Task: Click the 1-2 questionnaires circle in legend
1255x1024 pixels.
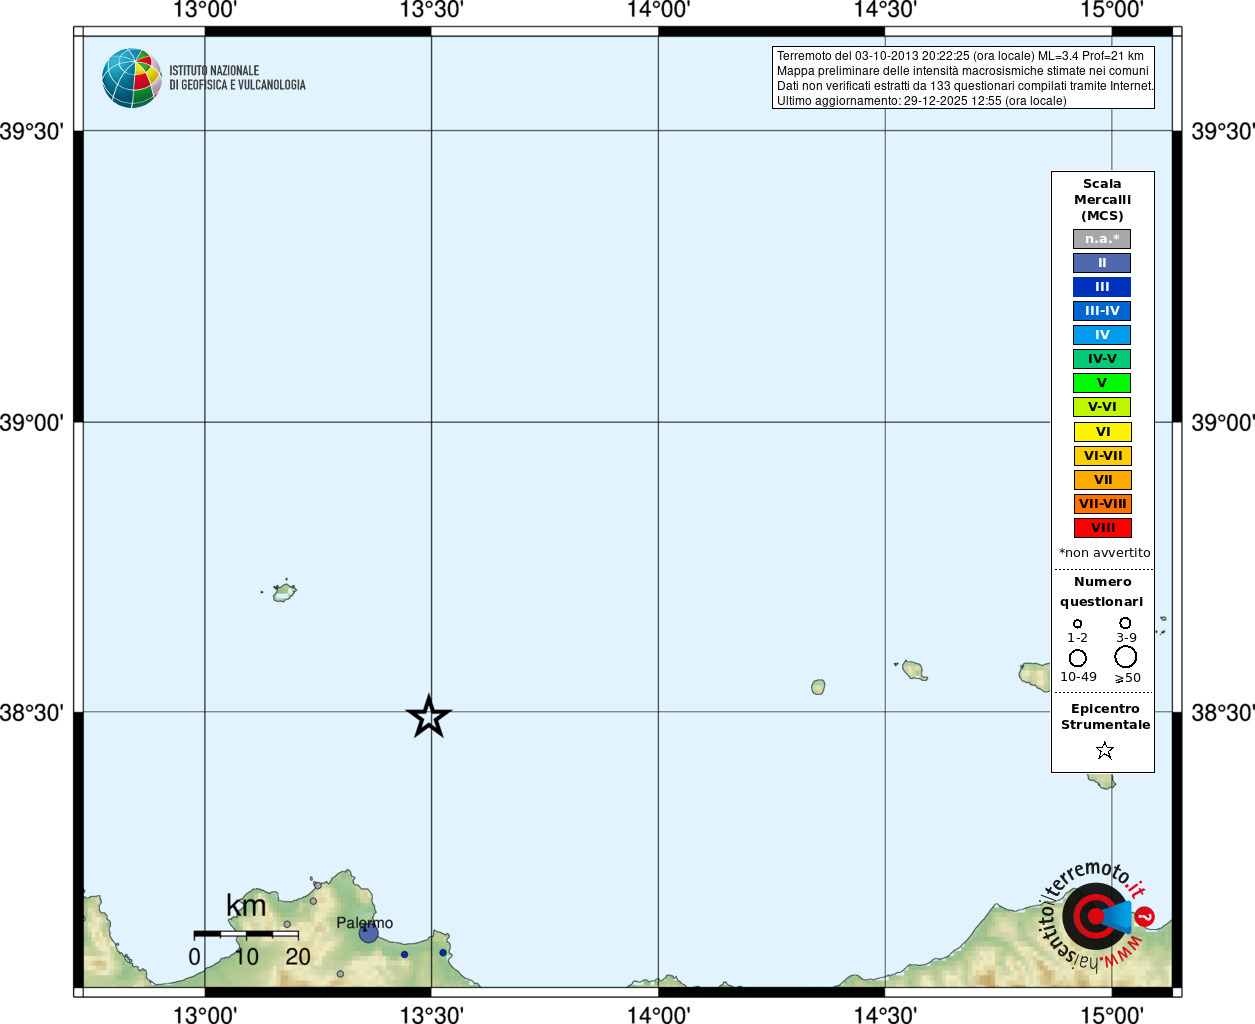Action: (x=1077, y=624)
